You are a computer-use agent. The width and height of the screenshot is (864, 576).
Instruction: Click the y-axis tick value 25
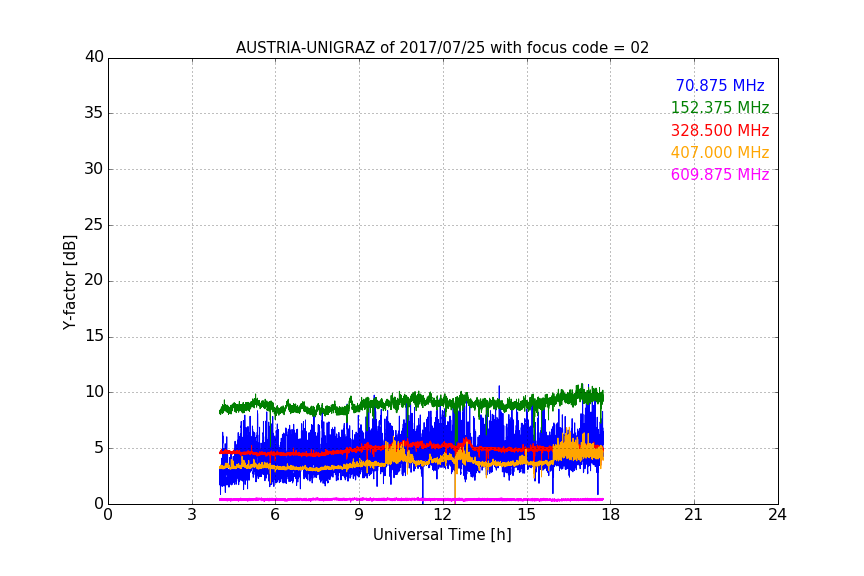[94, 224]
